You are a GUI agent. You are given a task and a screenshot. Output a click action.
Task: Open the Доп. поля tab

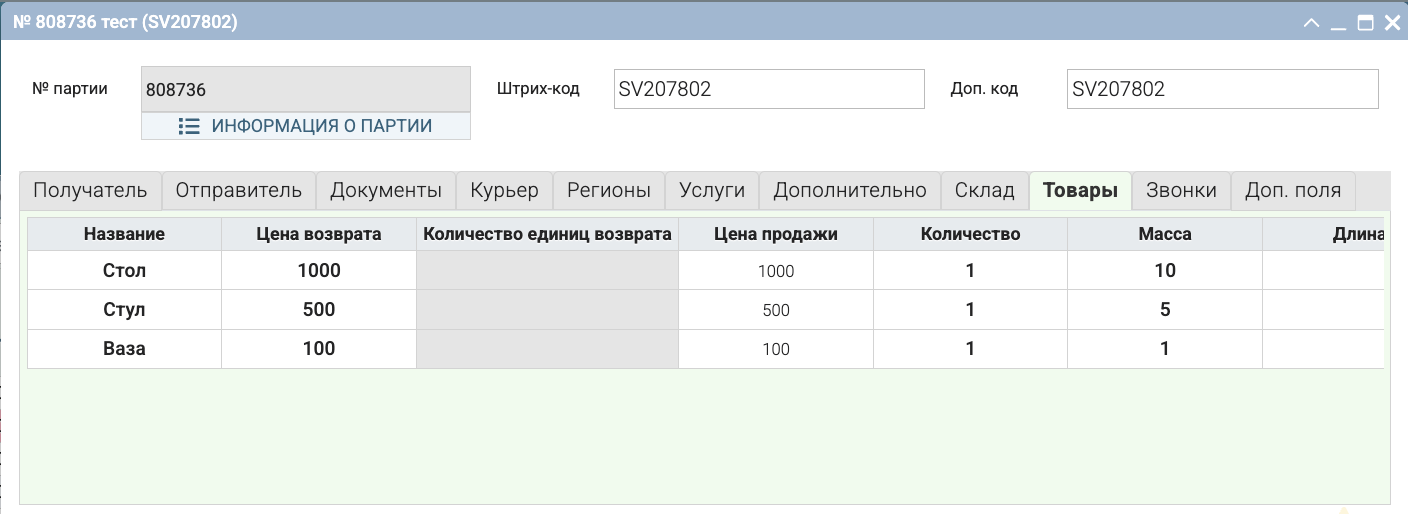[x=1293, y=190]
